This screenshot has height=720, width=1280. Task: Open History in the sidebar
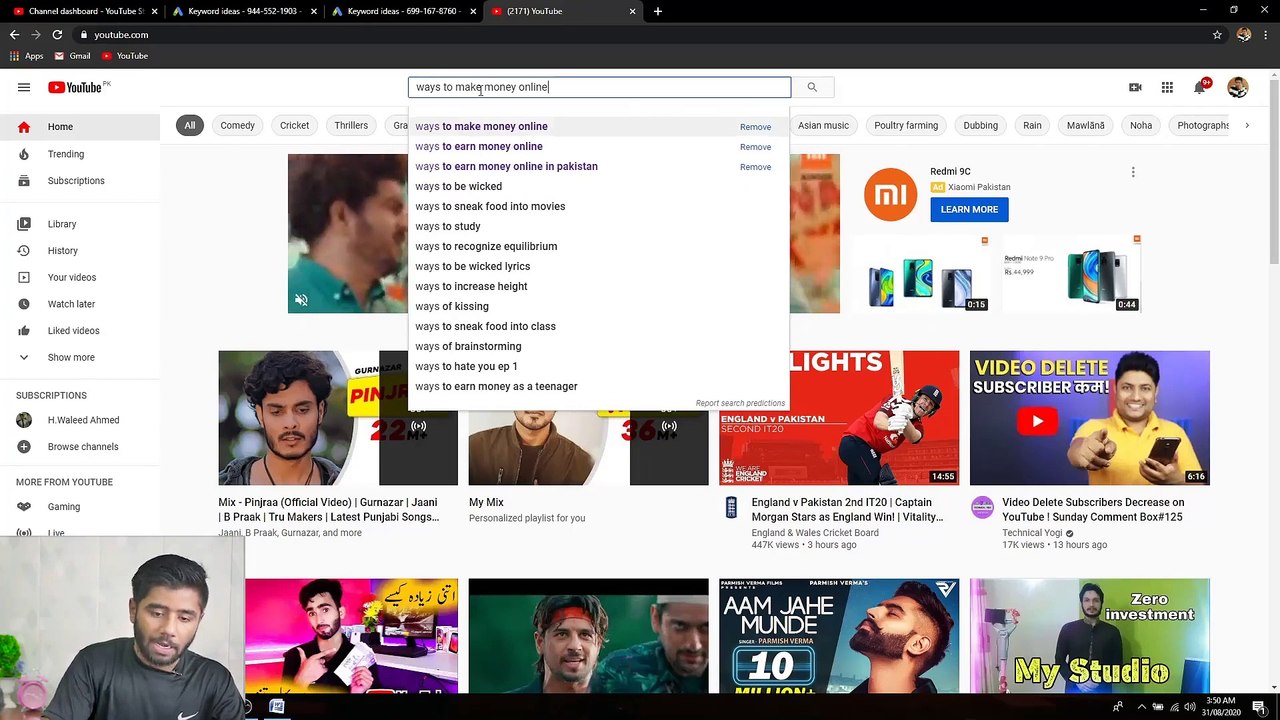pyautogui.click(x=80, y=251)
